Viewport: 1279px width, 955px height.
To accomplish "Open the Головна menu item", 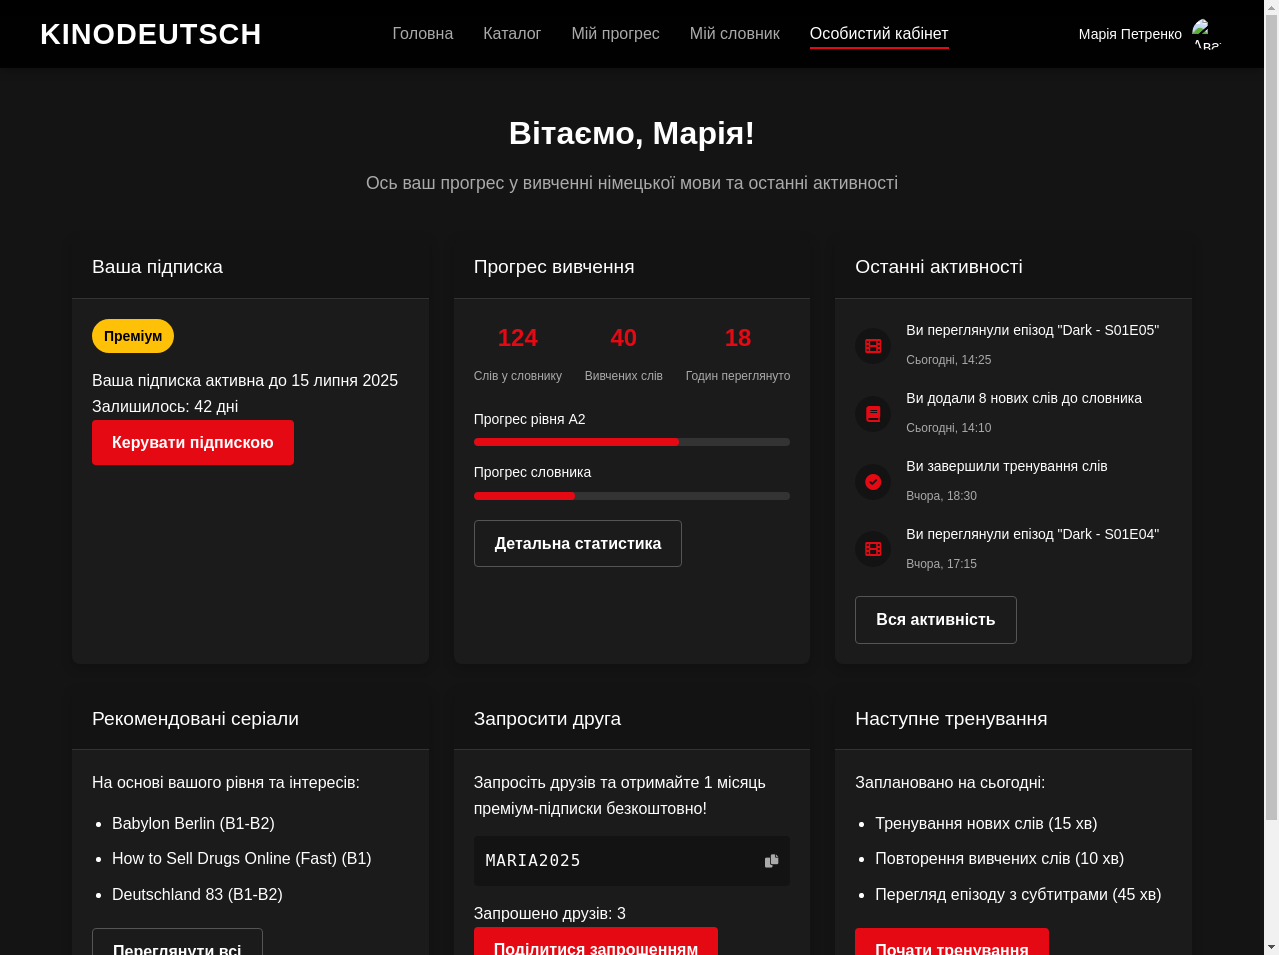I will point(422,33).
